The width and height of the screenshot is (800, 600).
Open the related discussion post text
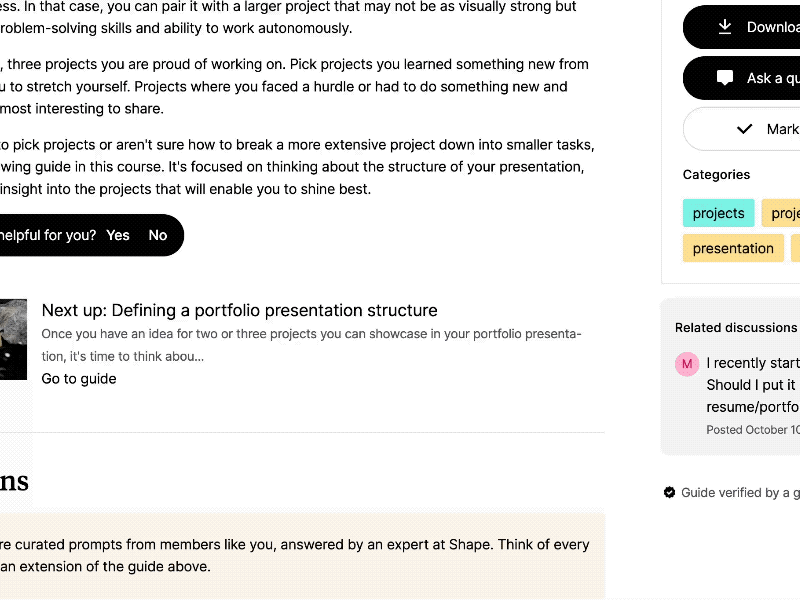point(752,385)
